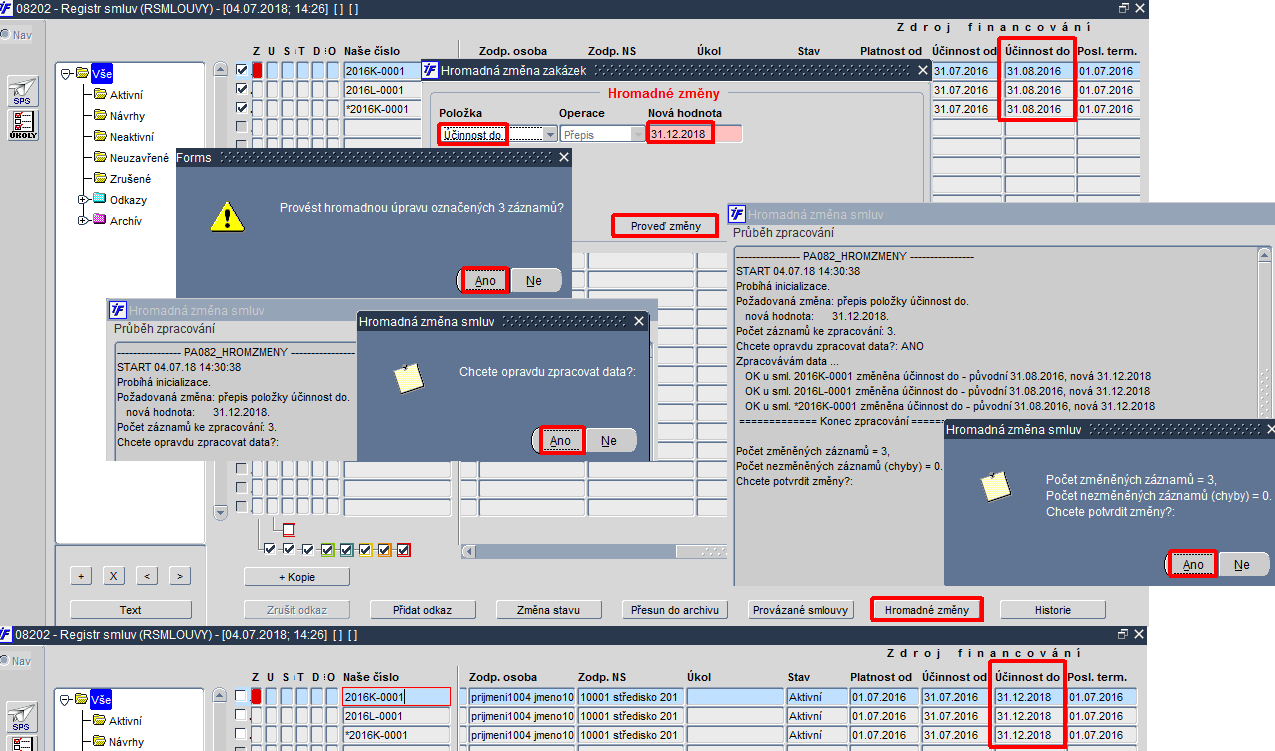Select the Neuzavřené folder icon
The height and width of the screenshot is (751, 1275).
[x=101, y=157]
